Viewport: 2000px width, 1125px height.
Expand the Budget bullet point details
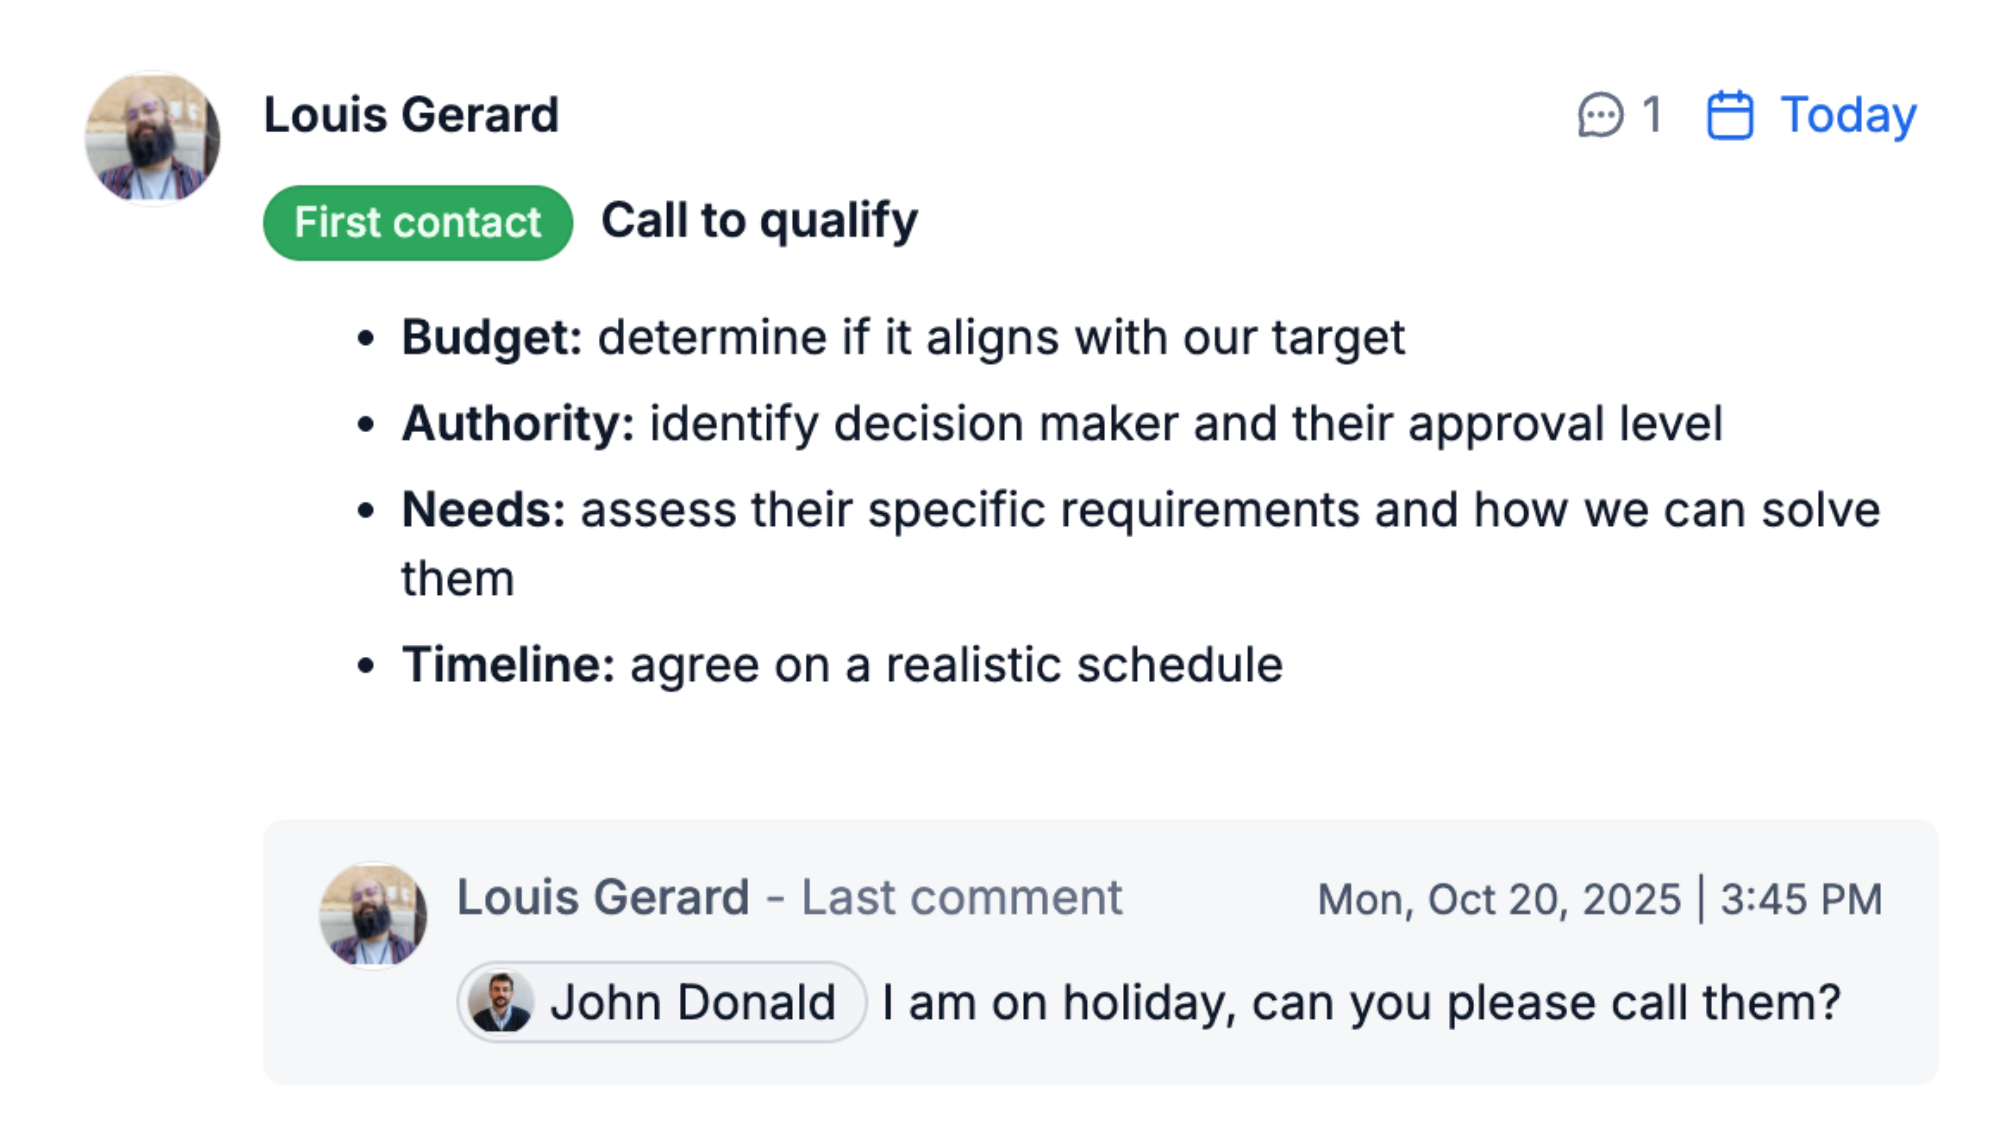pyautogui.click(x=900, y=337)
